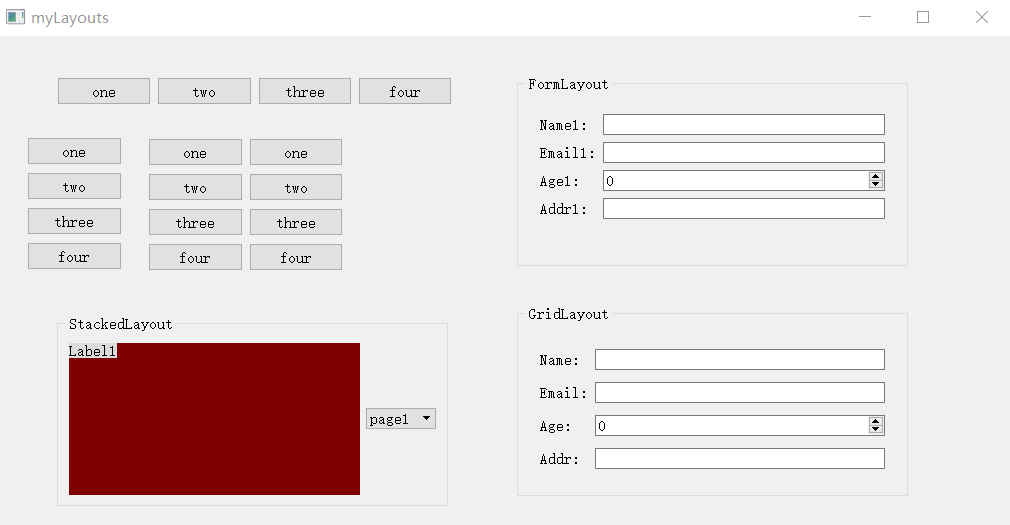Click the 'three' button in the horizontal row
1010x525 pixels.
[x=305, y=91]
